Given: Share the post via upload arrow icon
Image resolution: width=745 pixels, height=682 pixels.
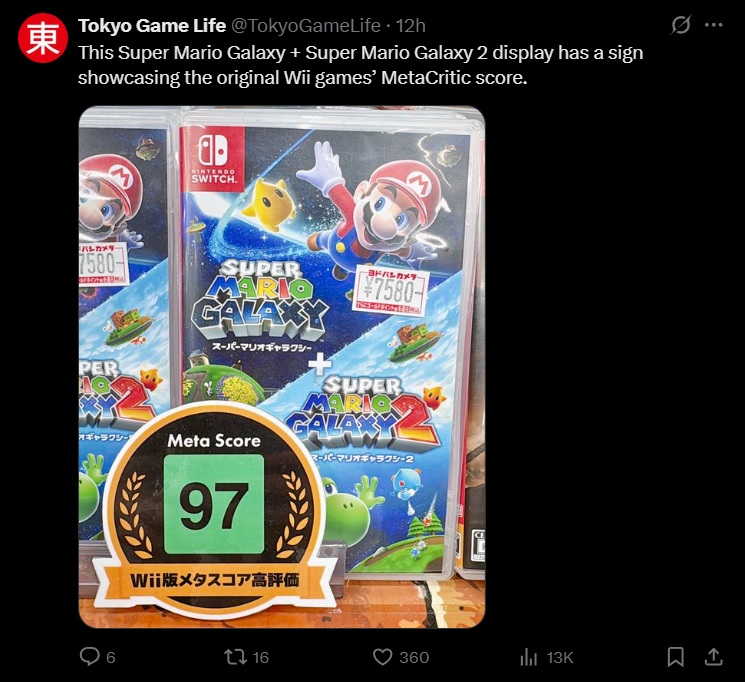Looking at the screenshot, I should 713,657.
